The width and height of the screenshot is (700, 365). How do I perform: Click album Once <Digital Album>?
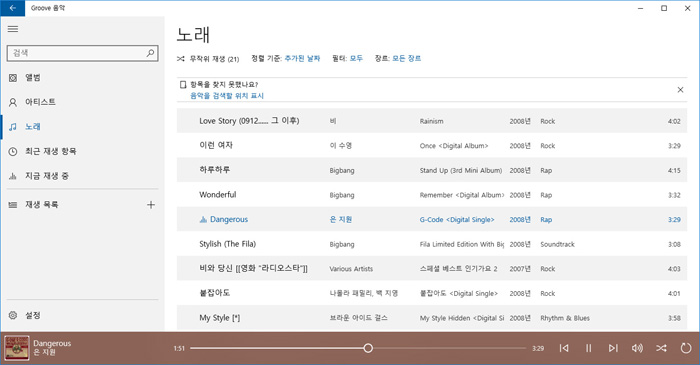click(x=454, y=146)
